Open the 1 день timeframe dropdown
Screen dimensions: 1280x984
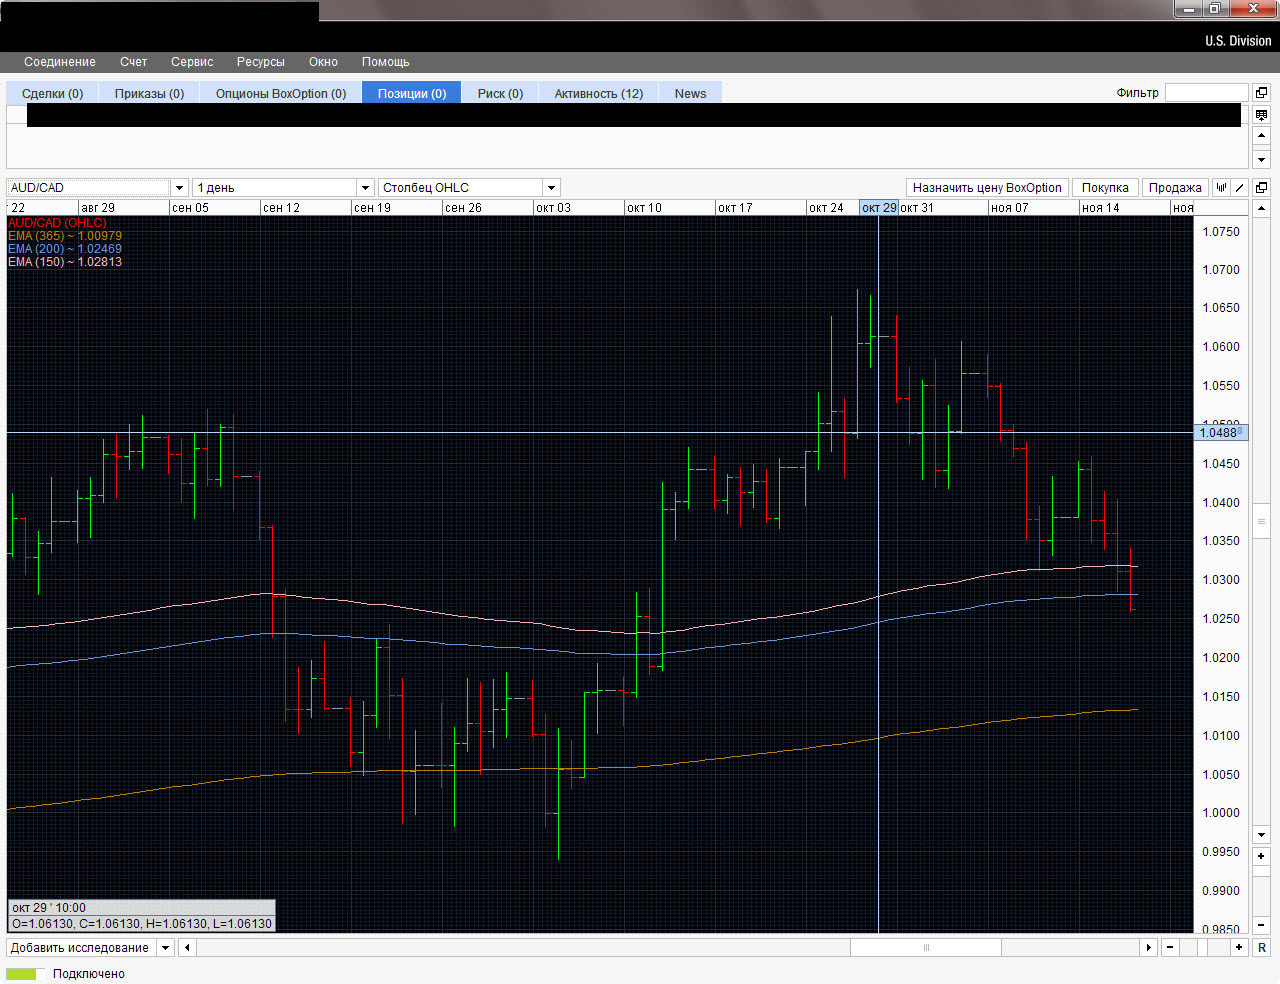coord(365,188)
